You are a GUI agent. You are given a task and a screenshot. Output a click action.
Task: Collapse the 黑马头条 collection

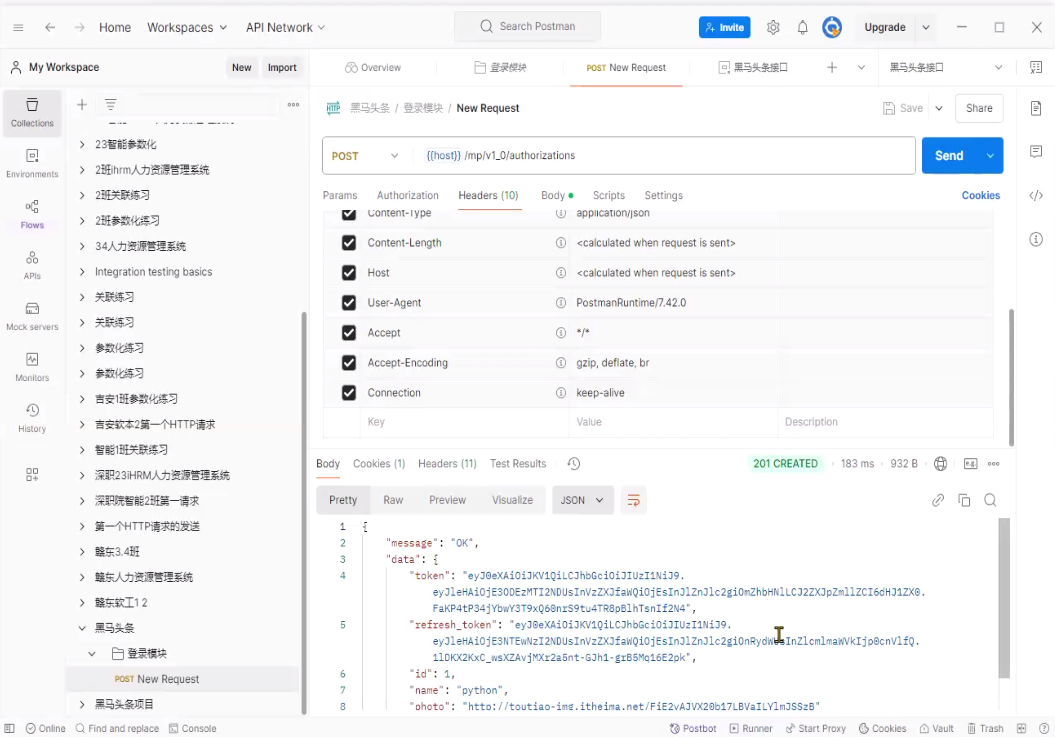[82, 628]
